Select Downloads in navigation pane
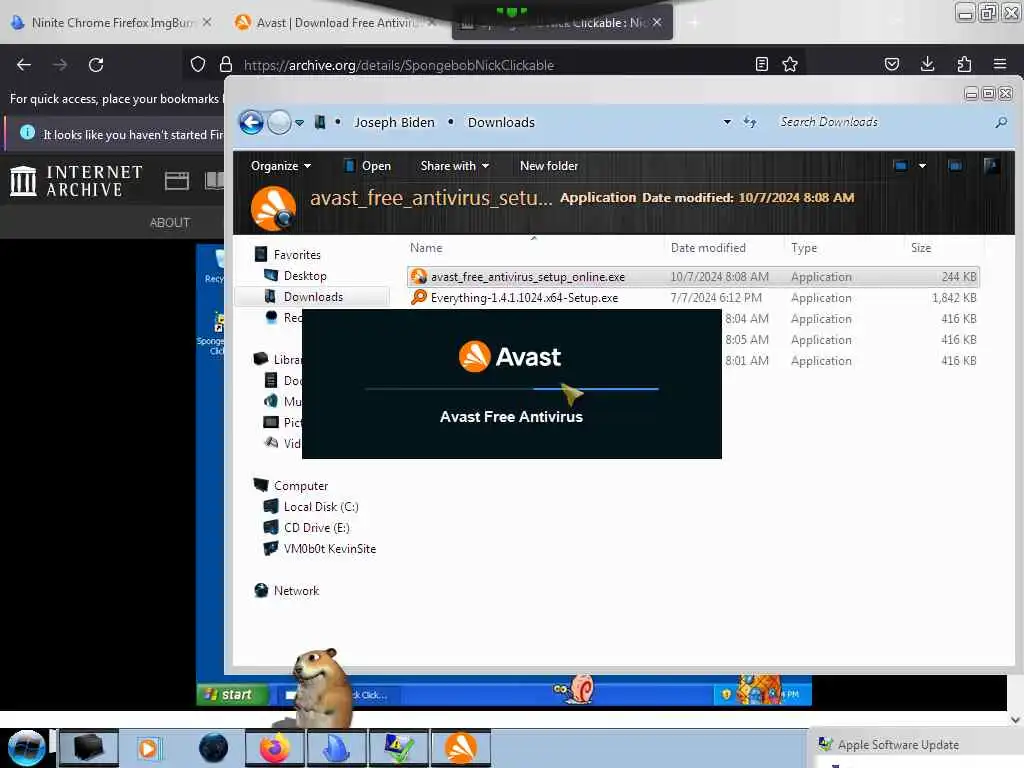This screenshot has width=1024, height=768. click(312, 296)
